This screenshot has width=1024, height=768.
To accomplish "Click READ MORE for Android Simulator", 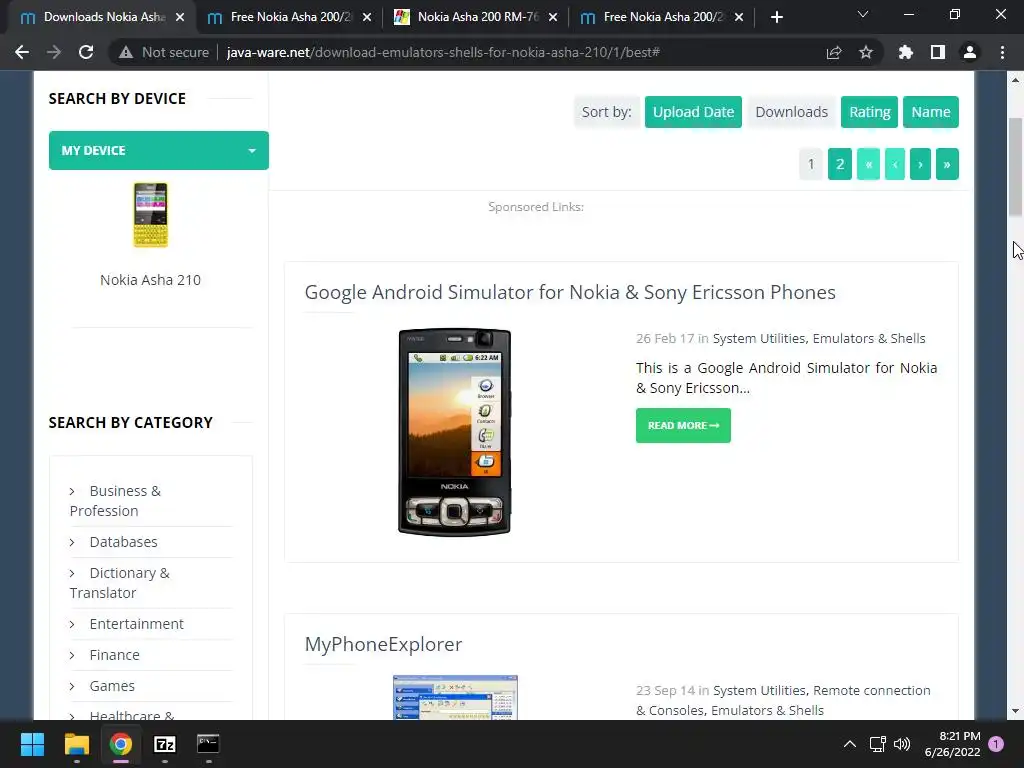I will tap(683, 425).
